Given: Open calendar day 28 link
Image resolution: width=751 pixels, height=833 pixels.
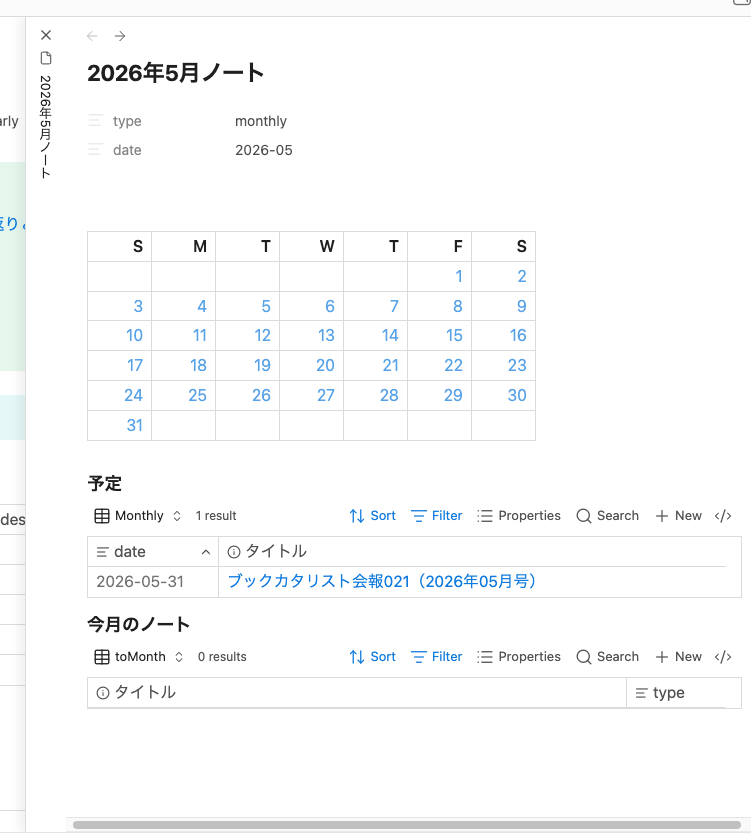Looking at the screenshot, I should pyautogui.click(x=389, y=395).
